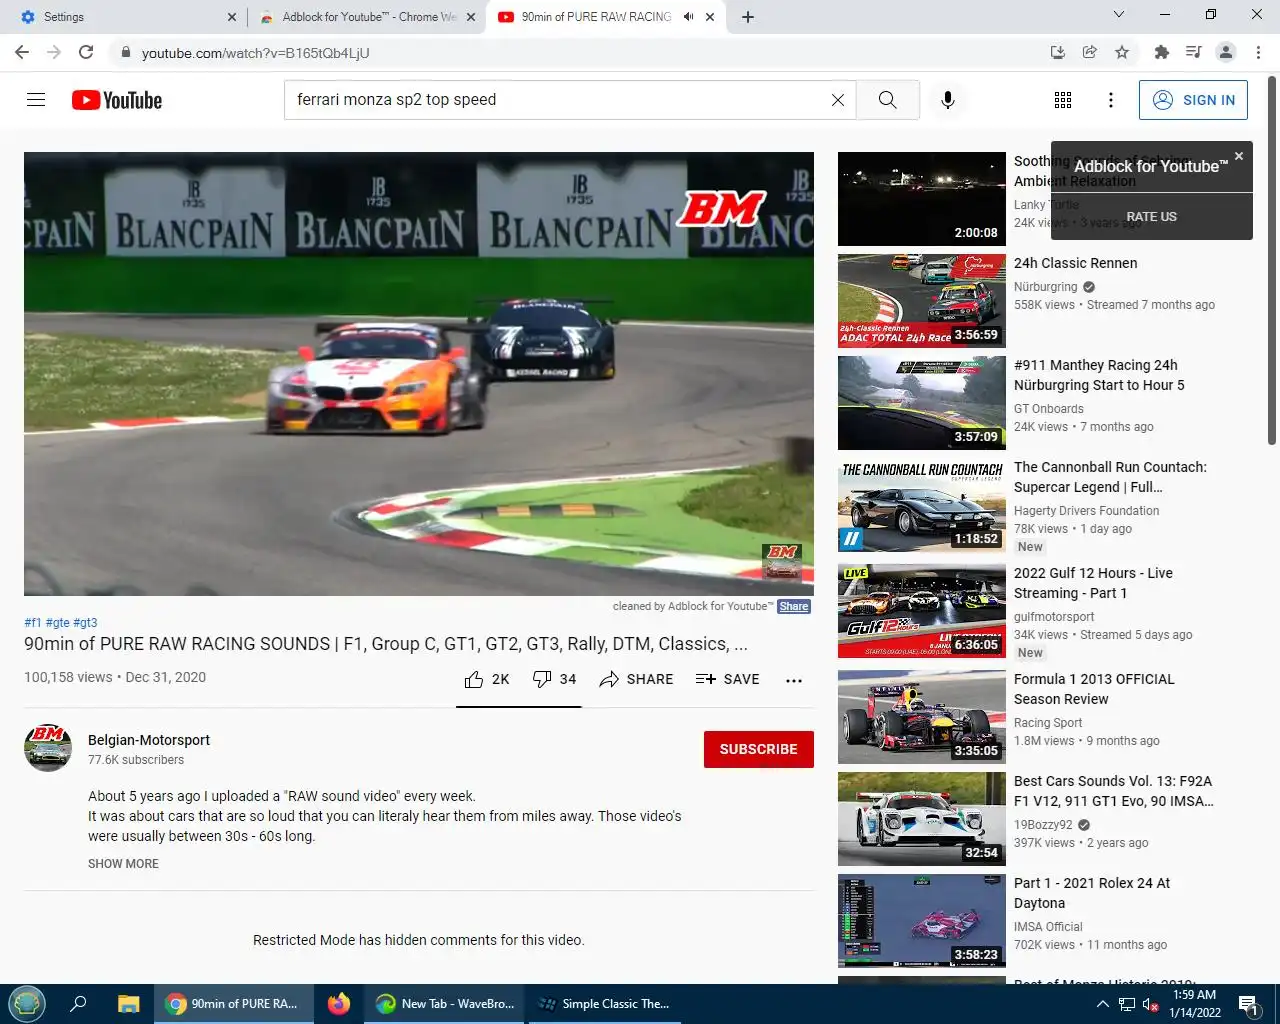Open the tab search dropdown arrow
This screenshot has width=1280, height=1024.
(1119, 14)
